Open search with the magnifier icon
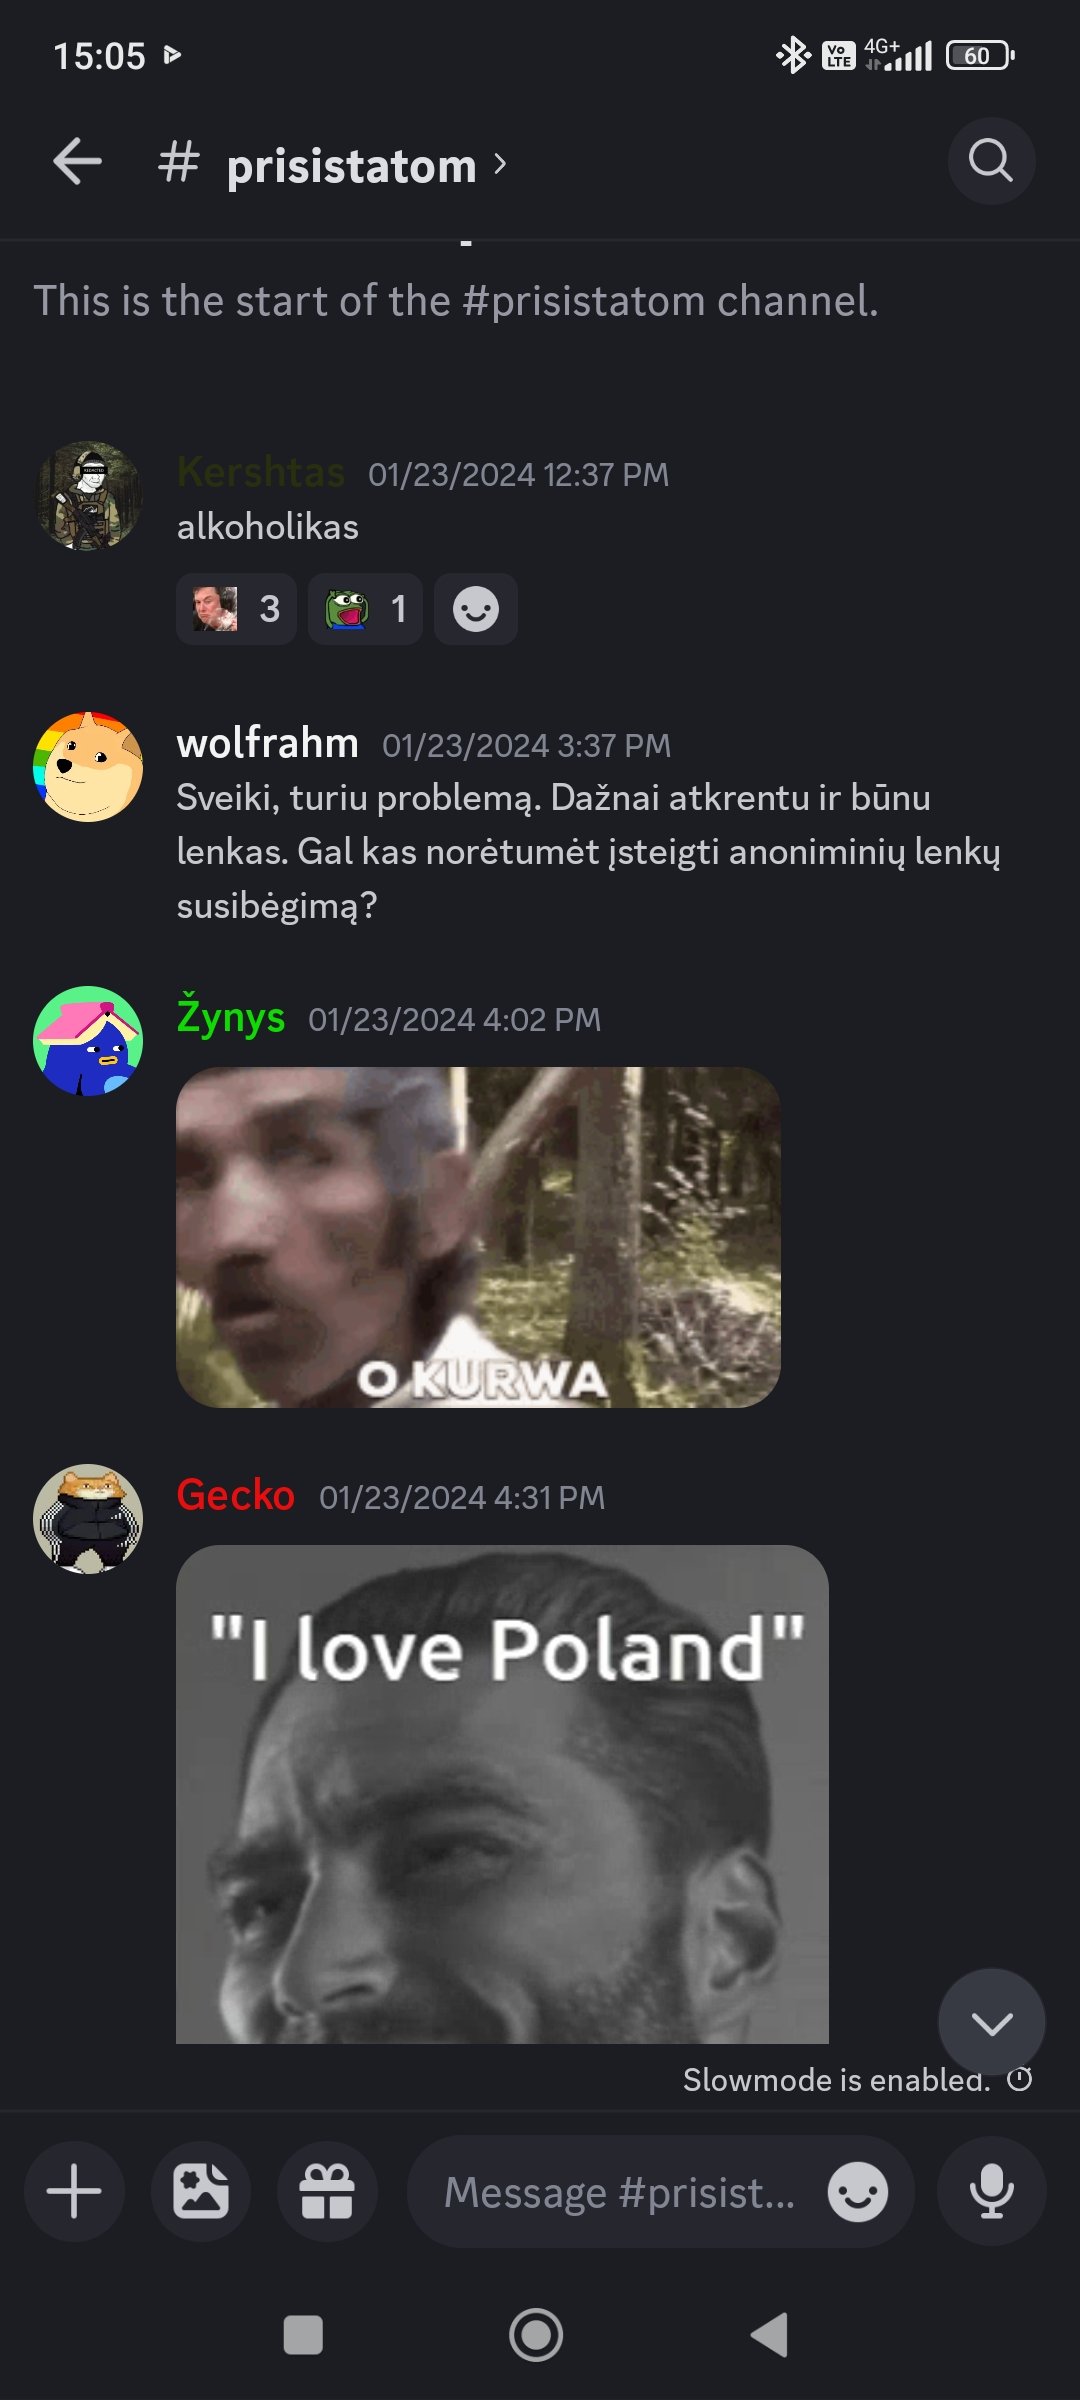This screenshot has height=2400, width=1080. (x=991, y=162)
